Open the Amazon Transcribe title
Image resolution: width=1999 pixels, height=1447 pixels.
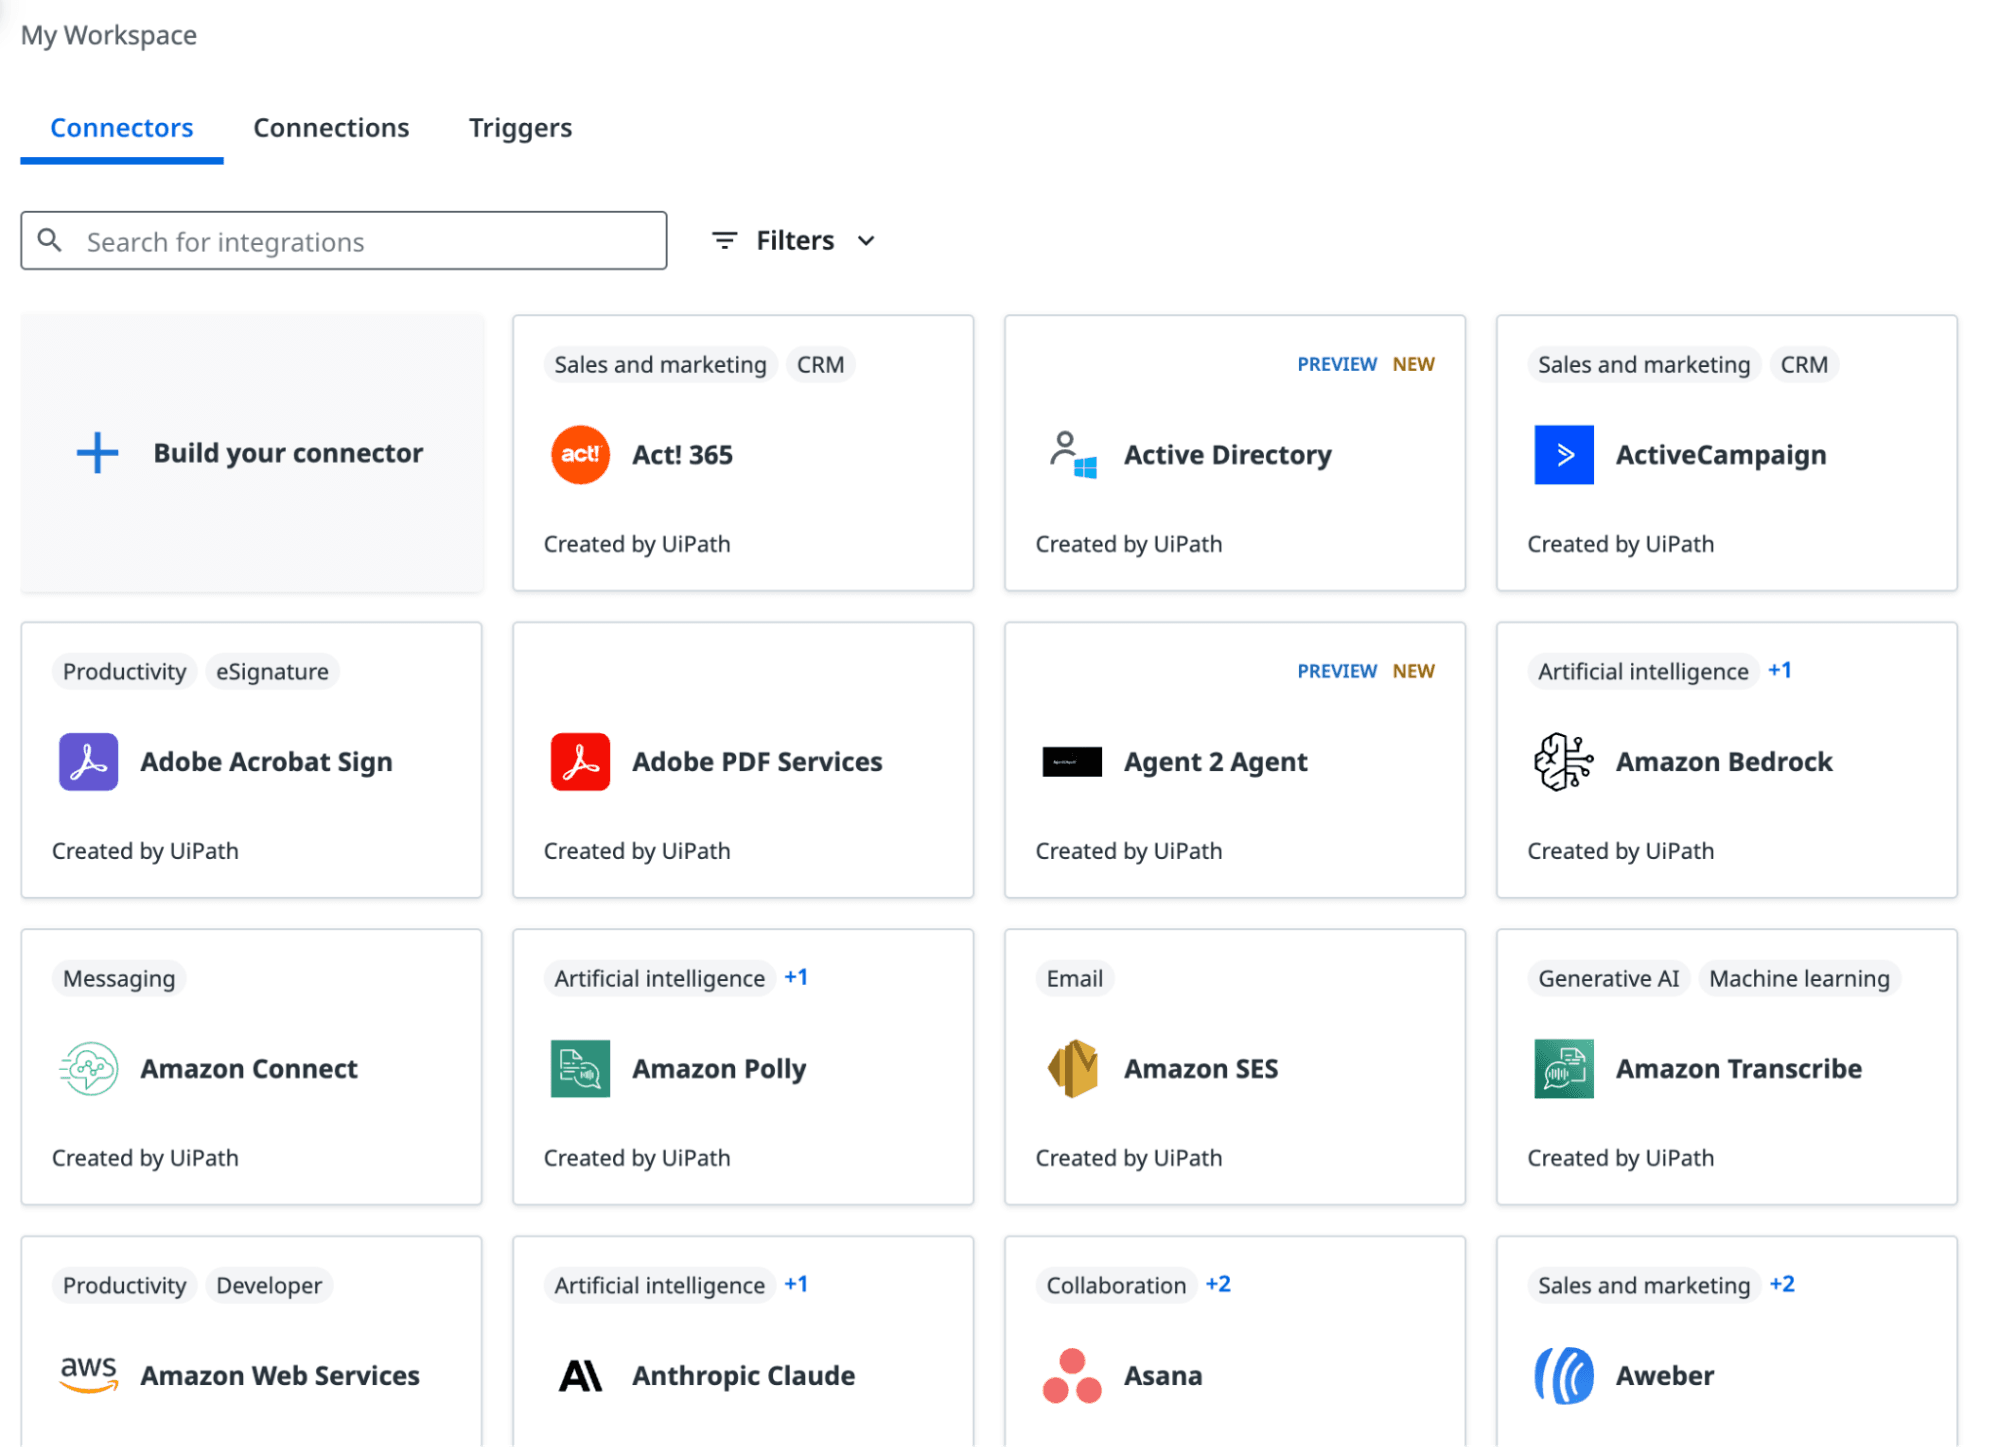tap(1738, 1068)
